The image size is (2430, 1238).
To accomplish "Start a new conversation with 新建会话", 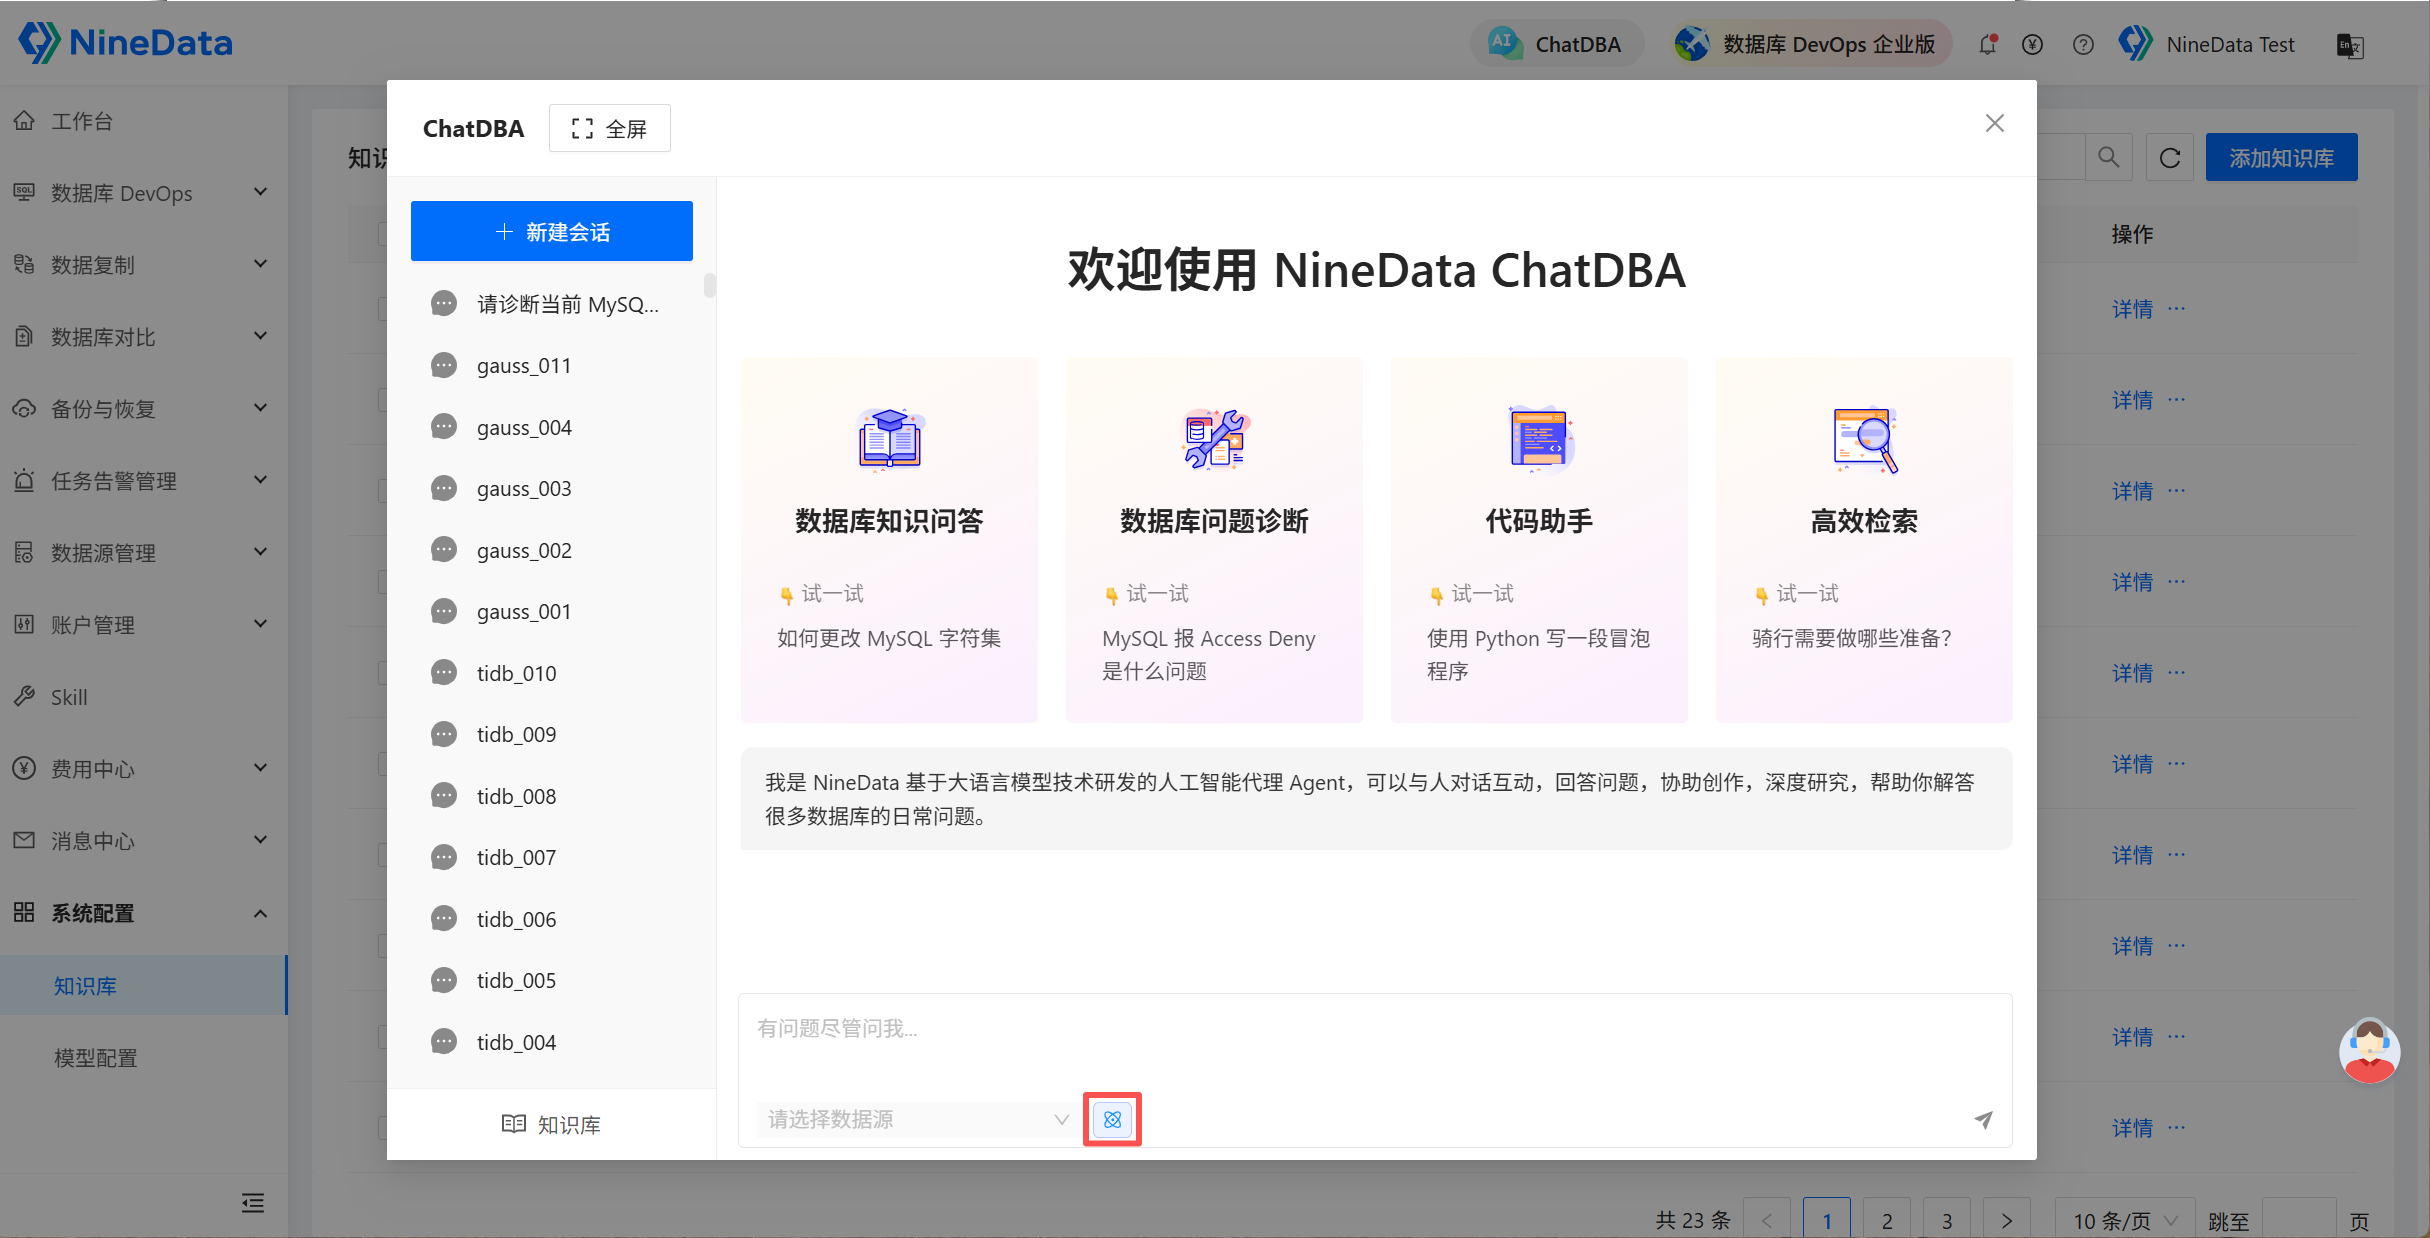I will pos(551,231).
